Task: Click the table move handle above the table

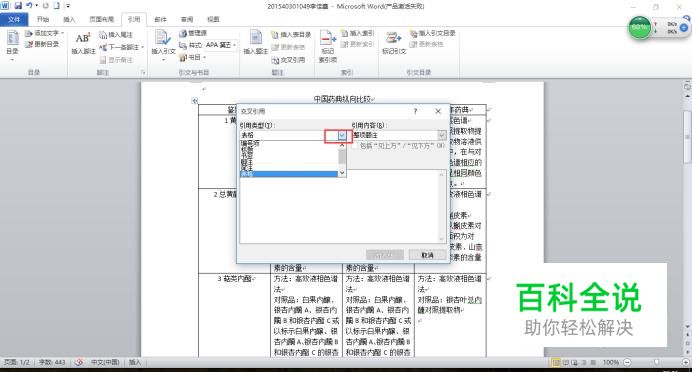Action: 195,101
